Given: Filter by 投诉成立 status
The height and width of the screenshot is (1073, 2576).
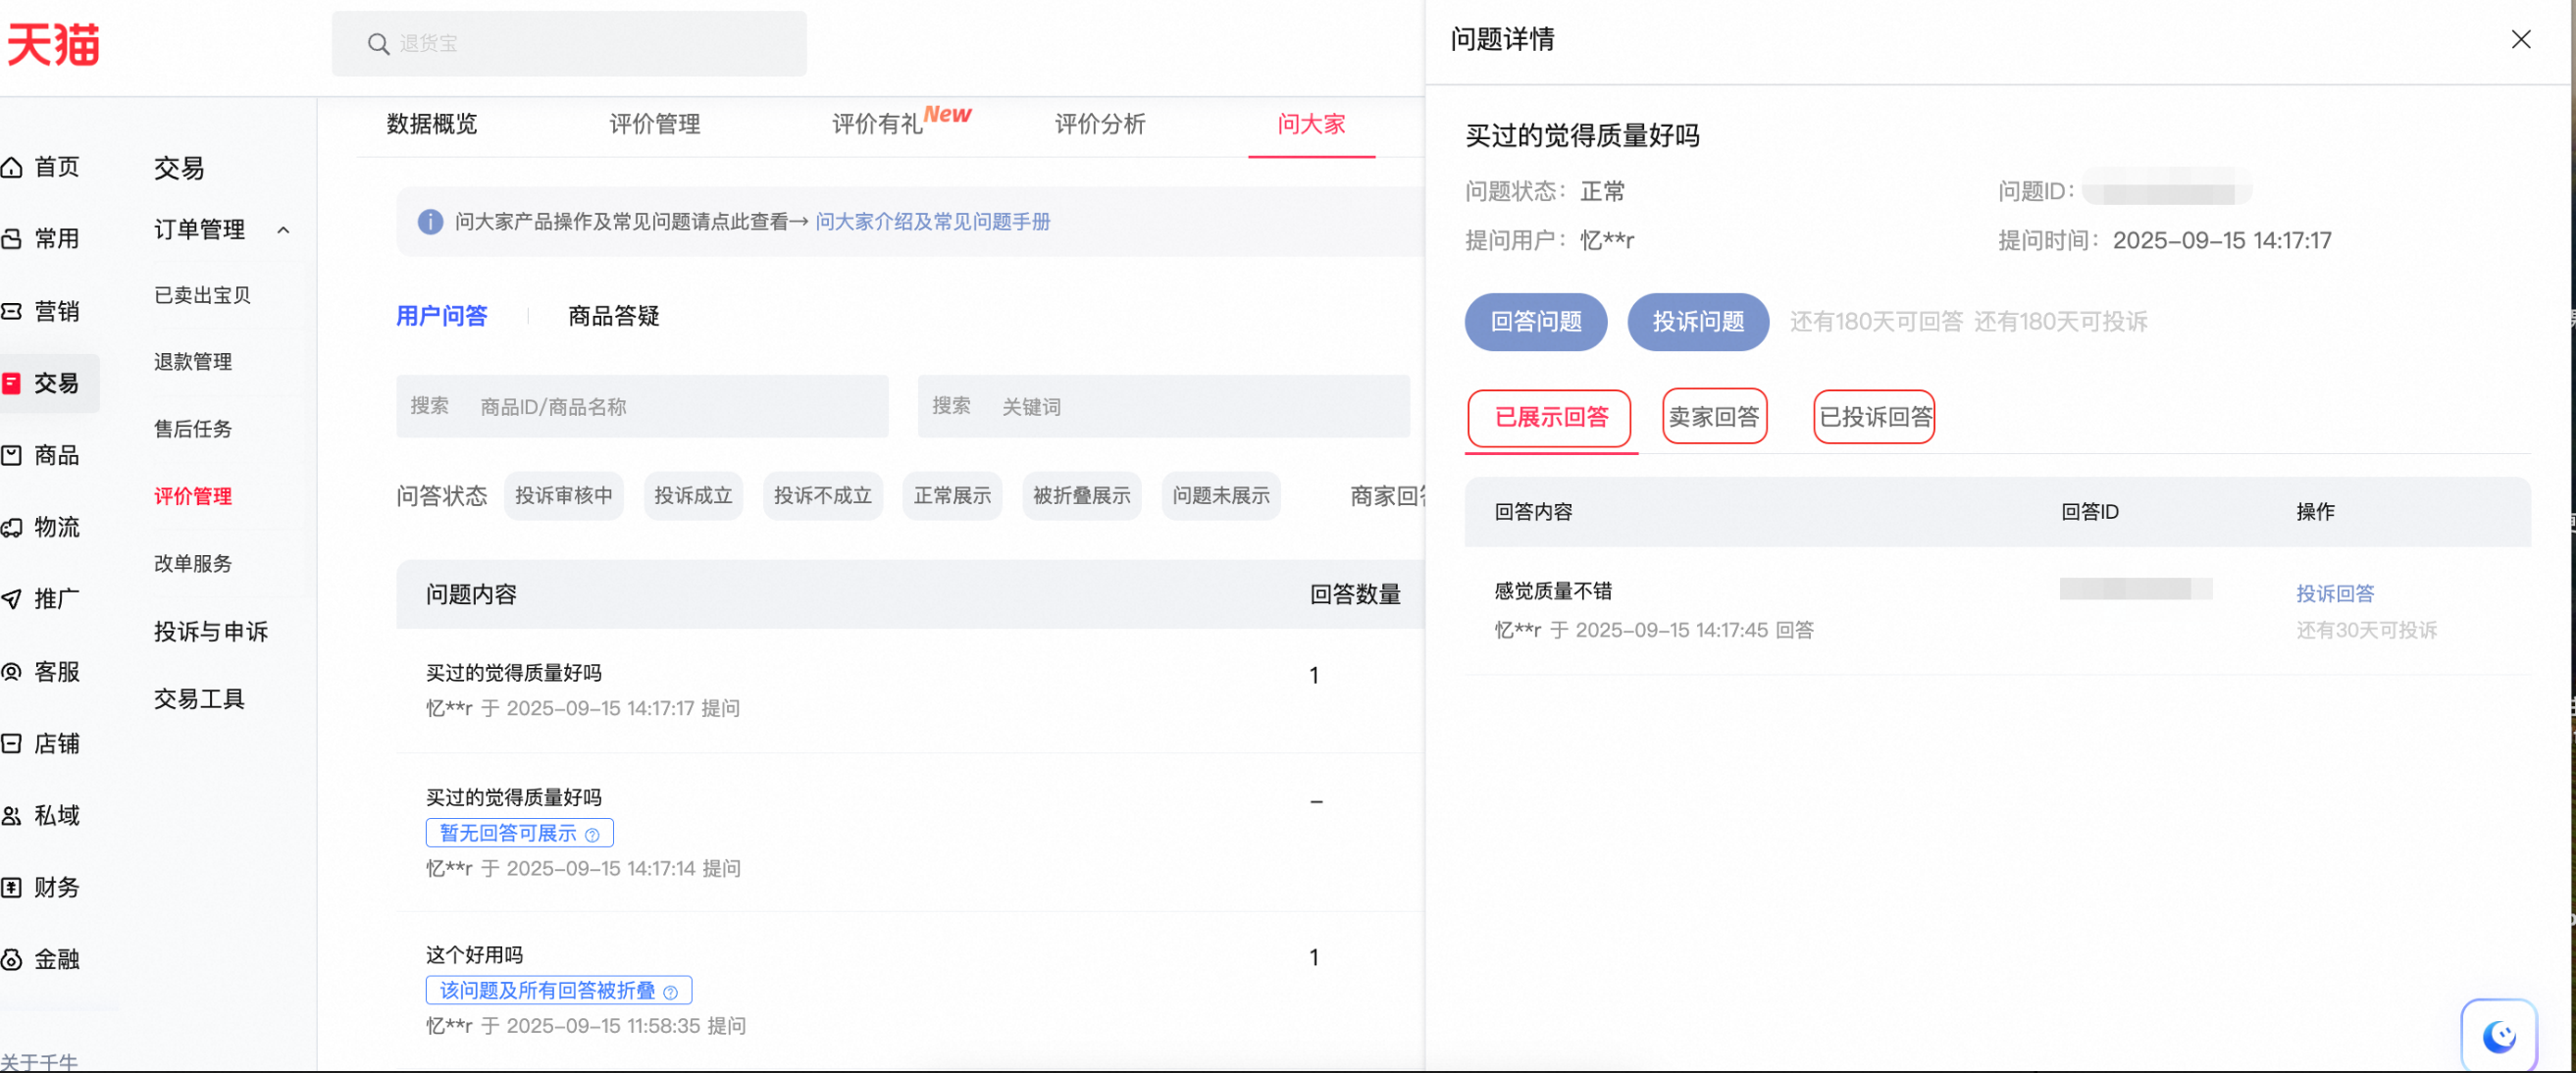Looking at the screenshot, I should (693, 496).
